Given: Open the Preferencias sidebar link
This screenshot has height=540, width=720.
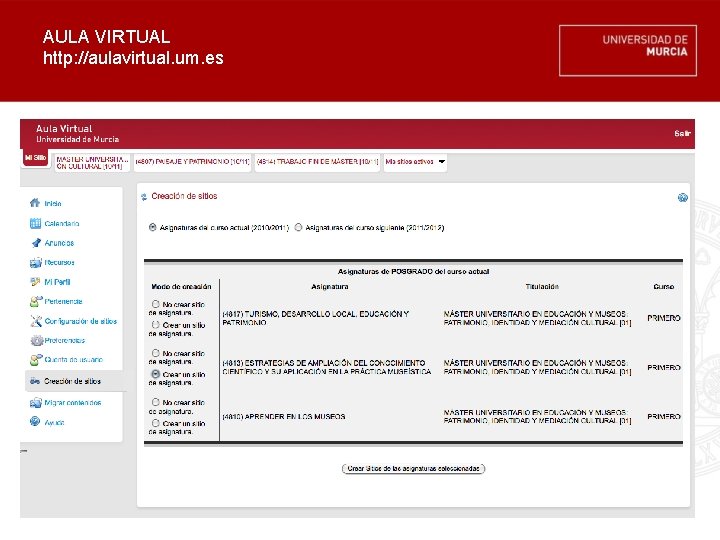Looking at the screenshot, I should [x=65, y=340].
